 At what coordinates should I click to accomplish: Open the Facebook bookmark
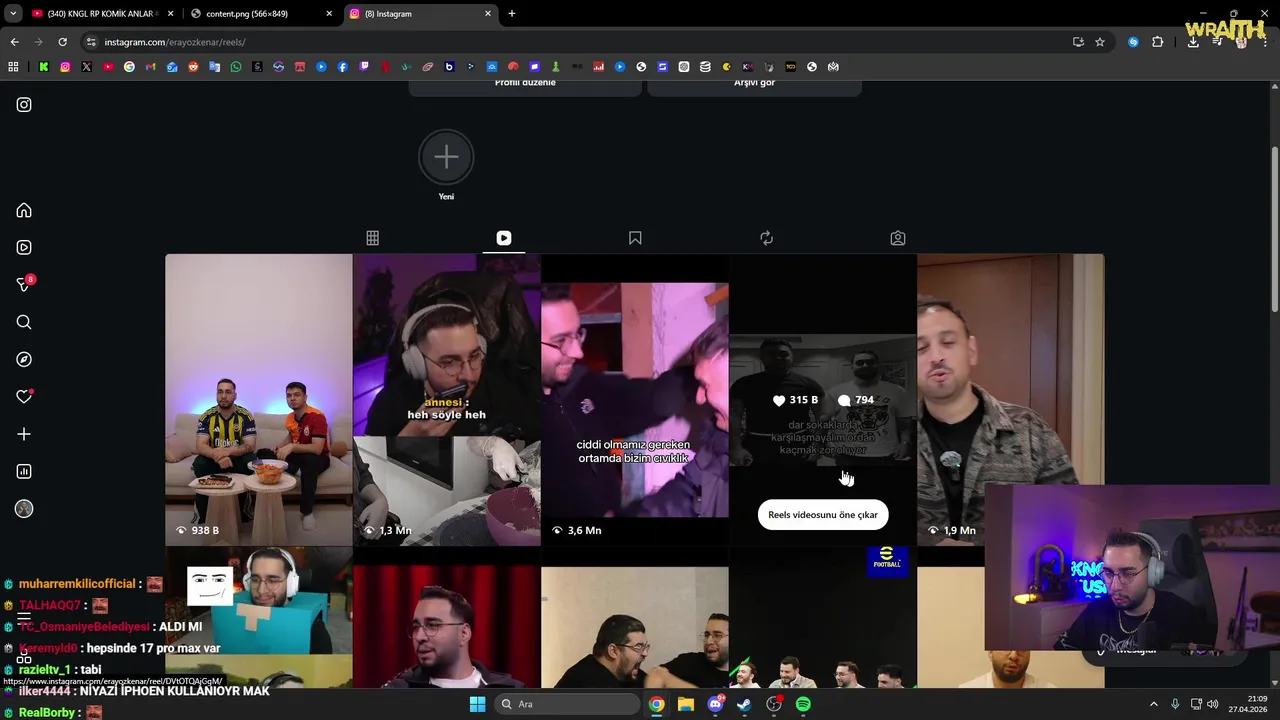[x=343, y=67]
